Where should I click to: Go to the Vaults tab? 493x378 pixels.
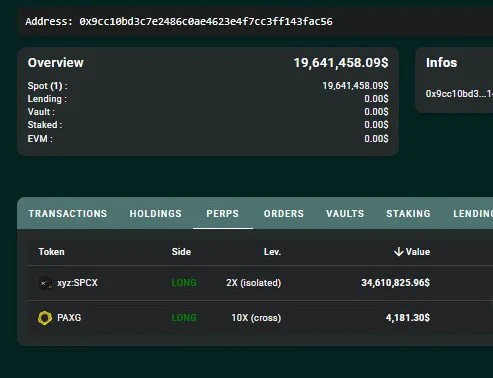tap(345, 214)
